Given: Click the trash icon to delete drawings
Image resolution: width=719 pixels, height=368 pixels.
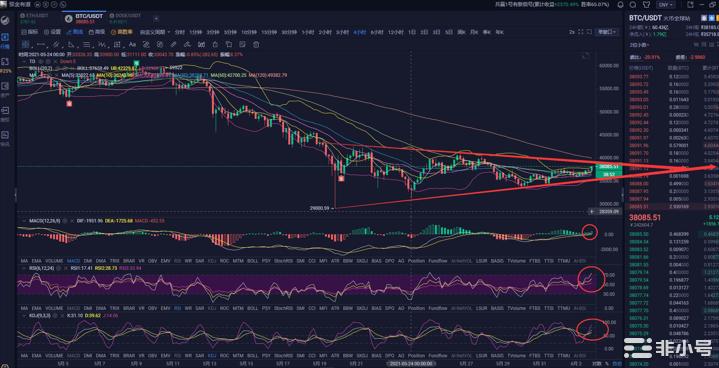Looking at the screenshot, I should [x=256, y=44].
